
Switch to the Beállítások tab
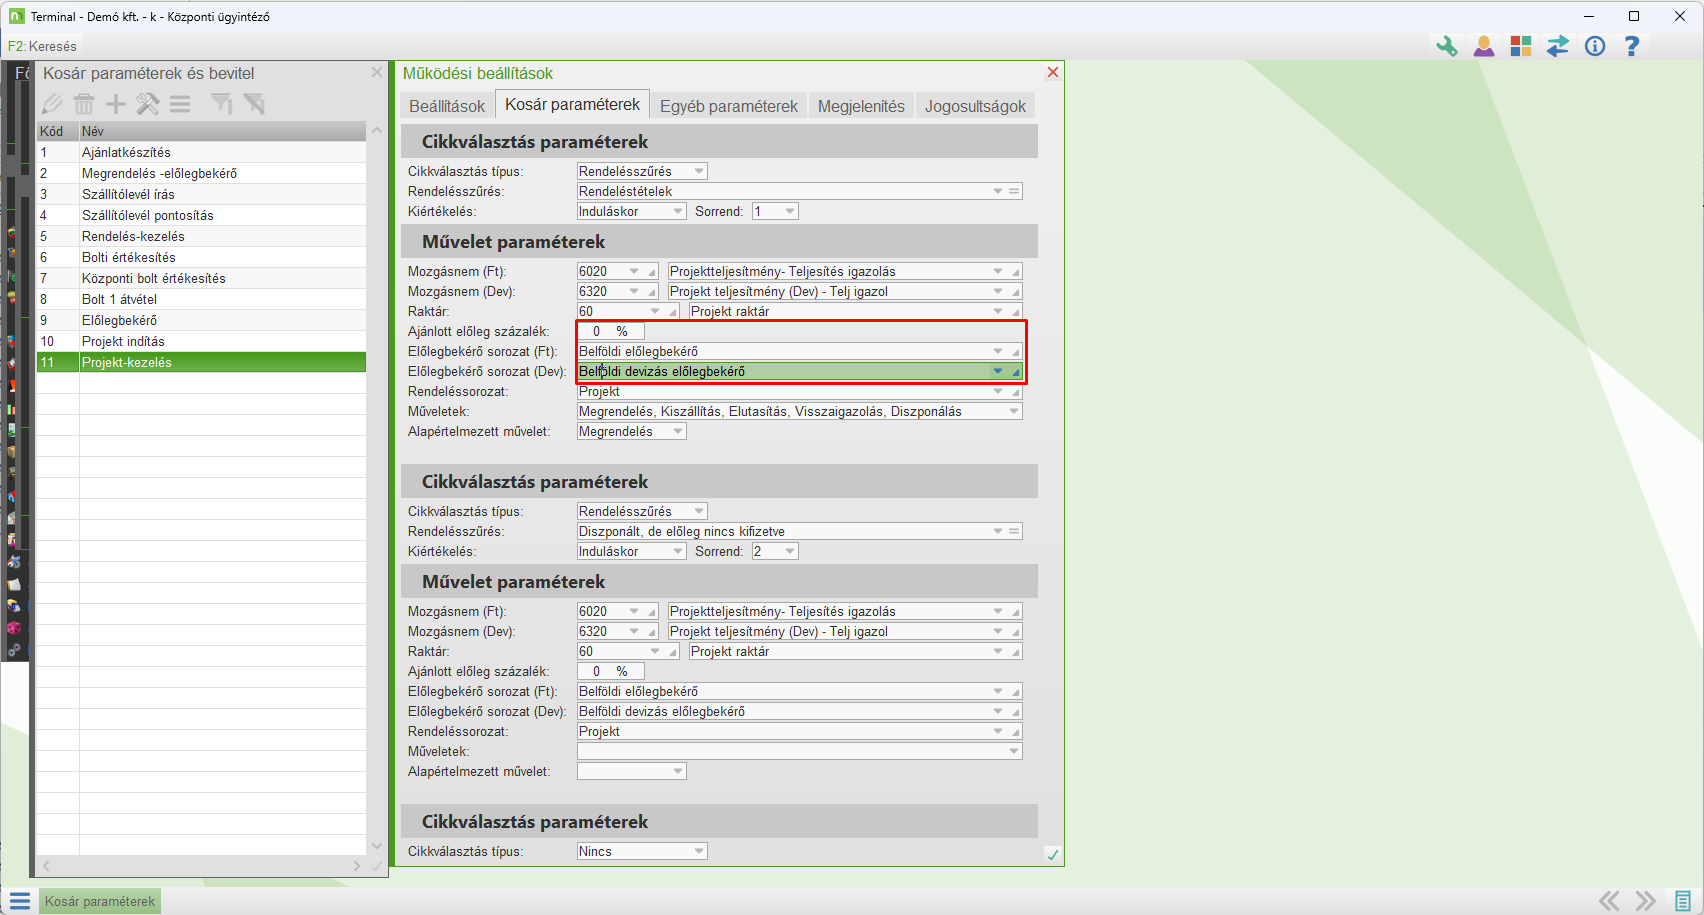[x=447, y=106]
